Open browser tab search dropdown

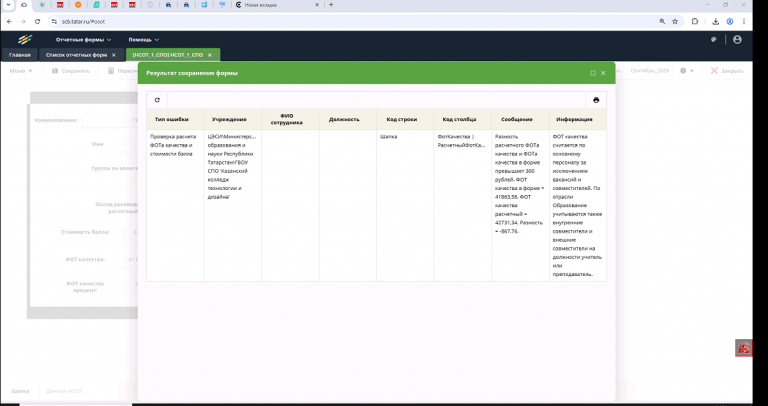tap(8, 5)
